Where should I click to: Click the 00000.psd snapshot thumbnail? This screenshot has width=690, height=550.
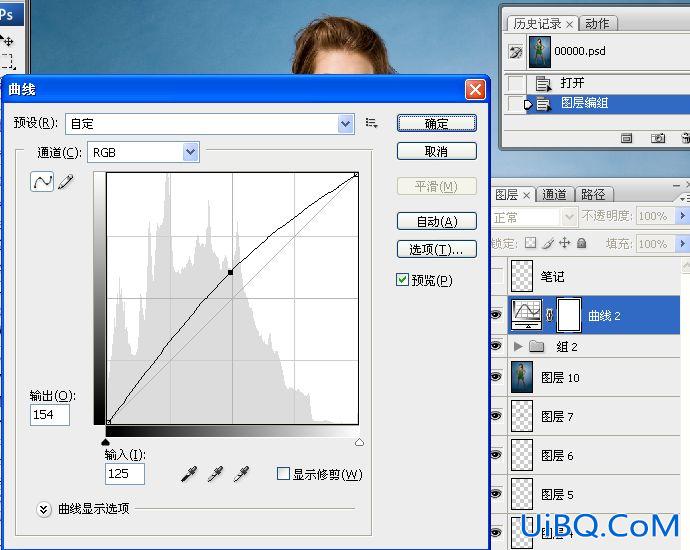pos(540,52)
